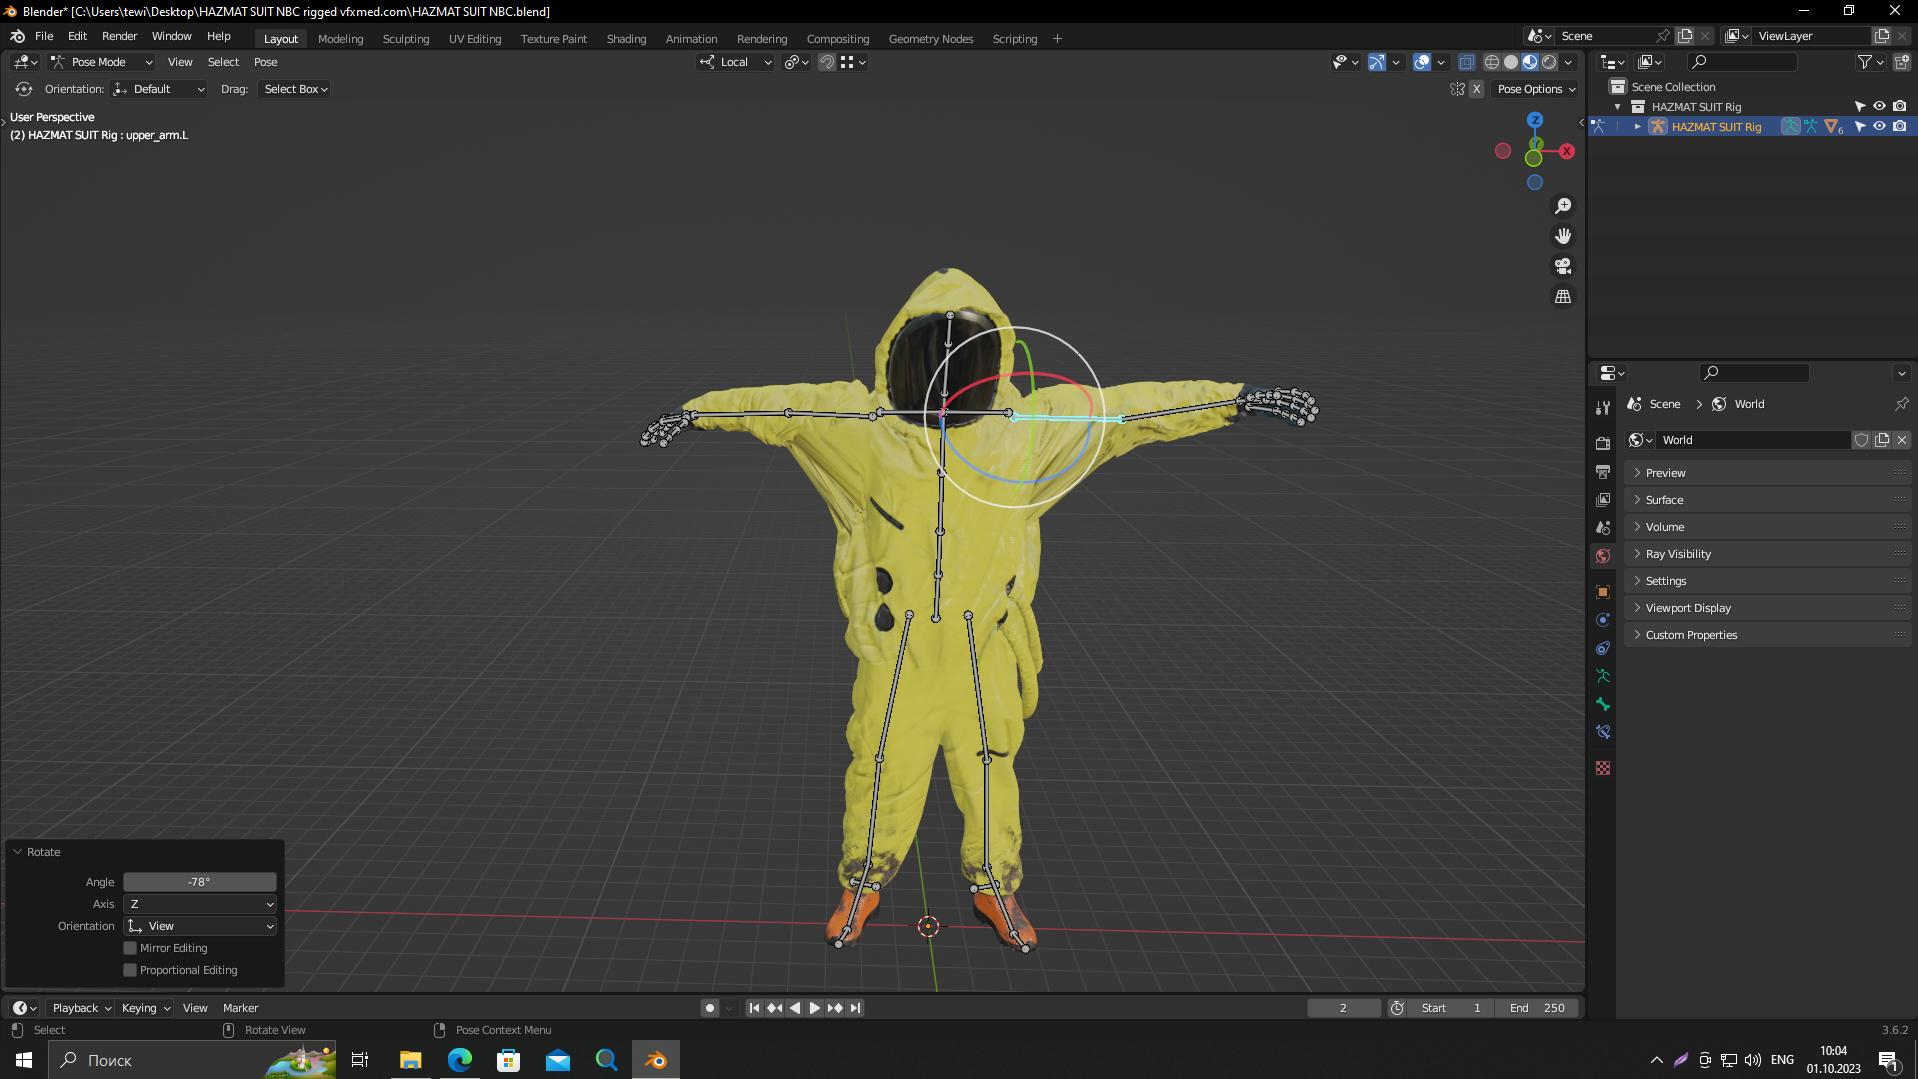Viewport: 1918px width, 1079px height.
Task: Open the Object properties tab
Action: [x=1603, y=592]
